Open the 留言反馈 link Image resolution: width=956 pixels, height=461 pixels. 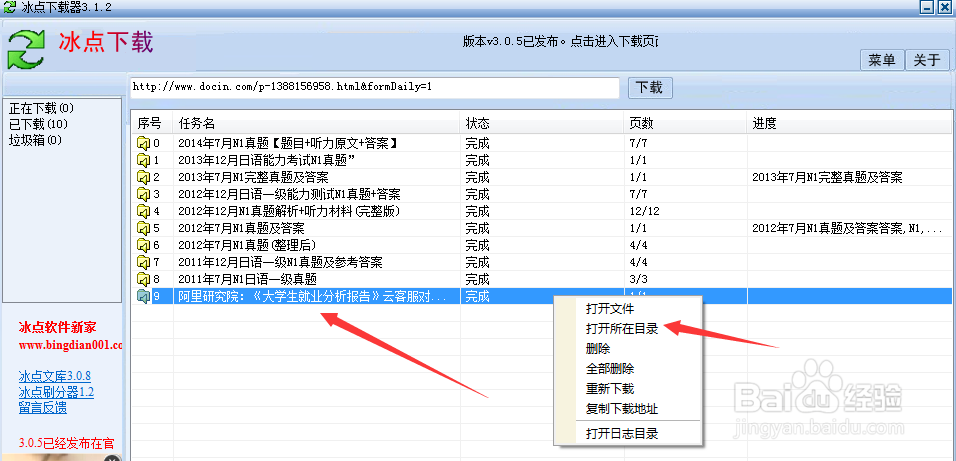[43, 408]
